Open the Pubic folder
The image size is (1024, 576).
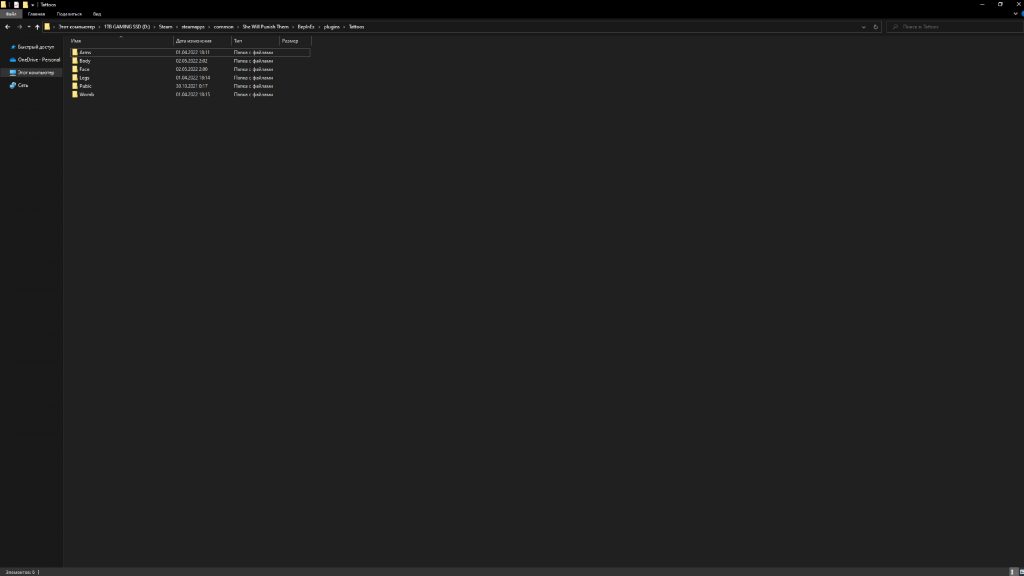[85, 86]
